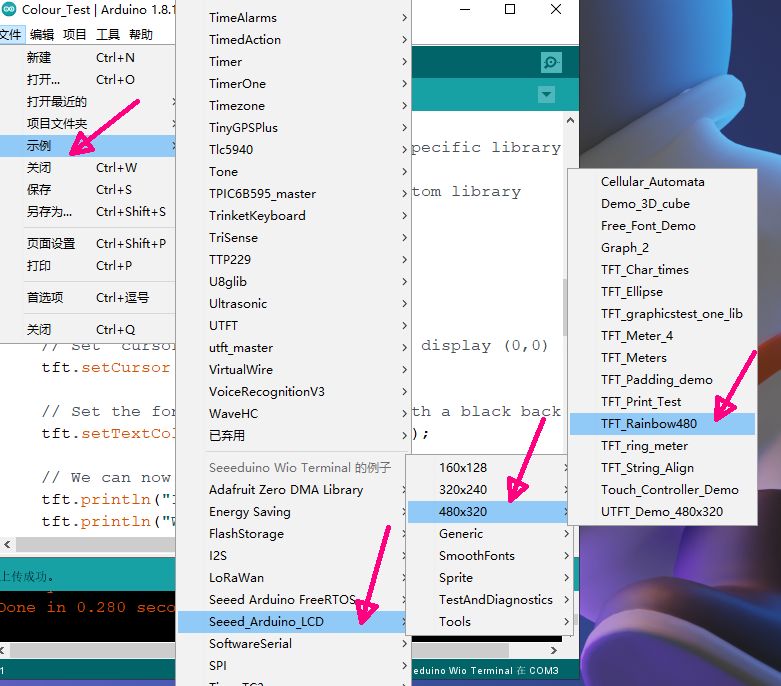The image size is (781, 686).
Task: Open FlashStorage examples
Action: tap(294, 534)
